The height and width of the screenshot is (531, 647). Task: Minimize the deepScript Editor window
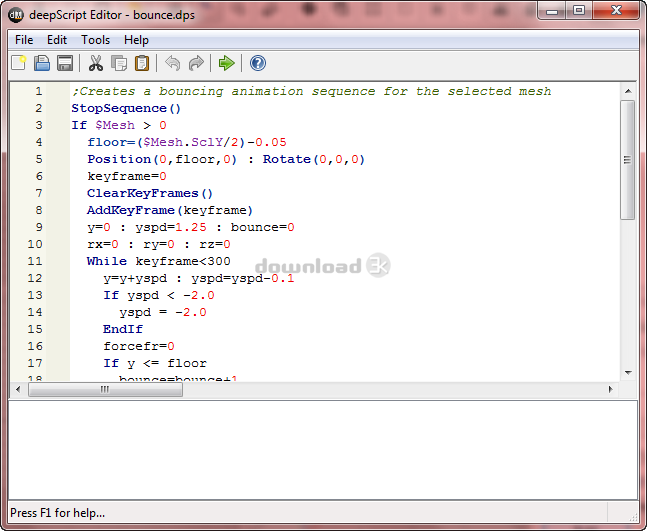[552, 11]
